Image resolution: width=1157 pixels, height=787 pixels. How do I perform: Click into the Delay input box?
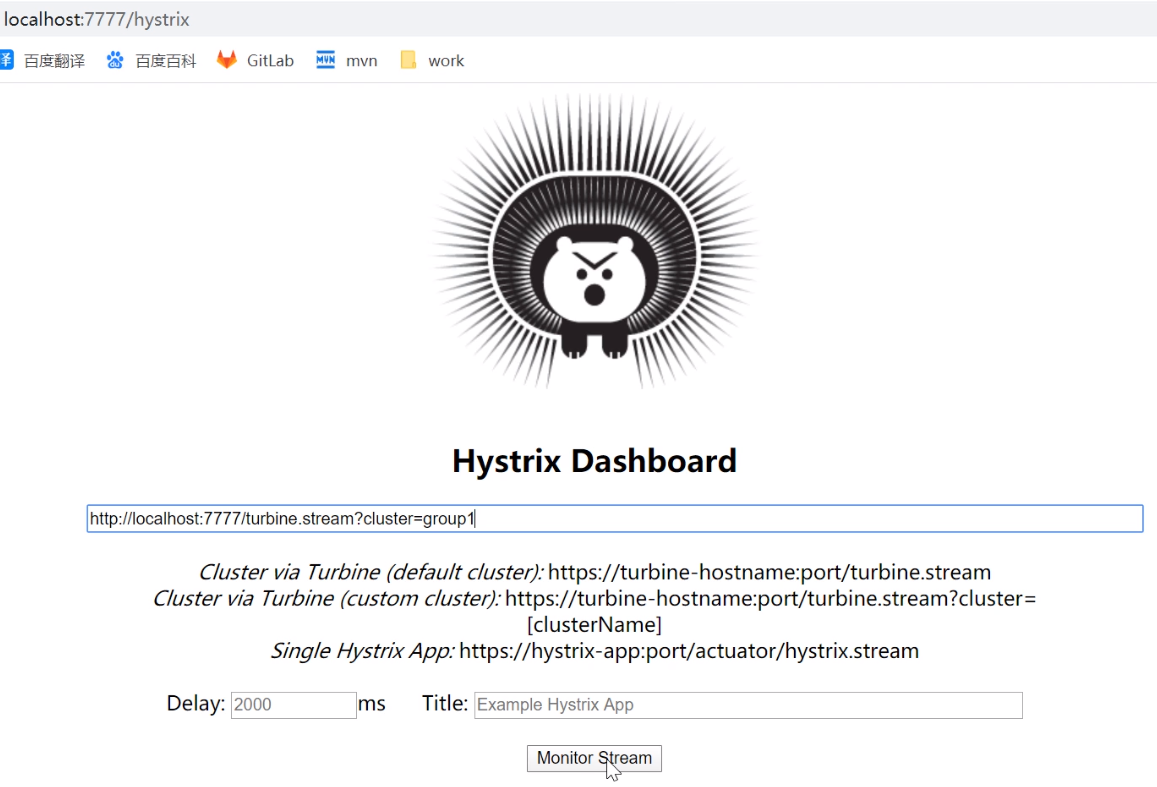pyautogui.click(x=293, y=704)
